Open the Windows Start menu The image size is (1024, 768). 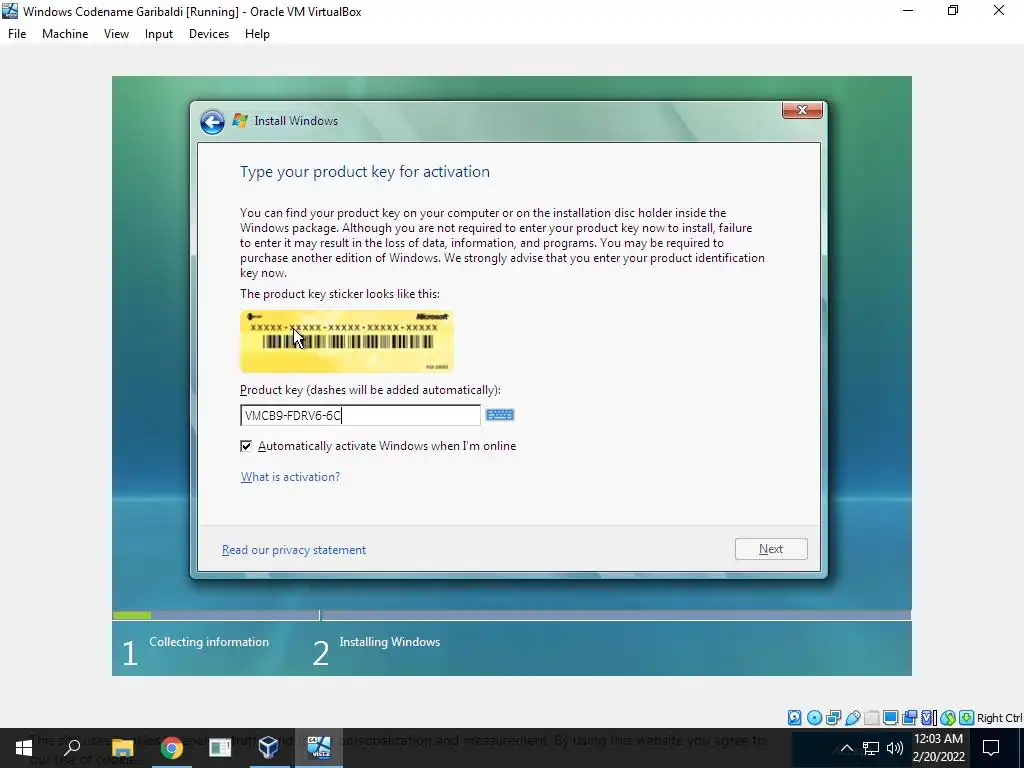pyautogui.click(x=24, y=747)
